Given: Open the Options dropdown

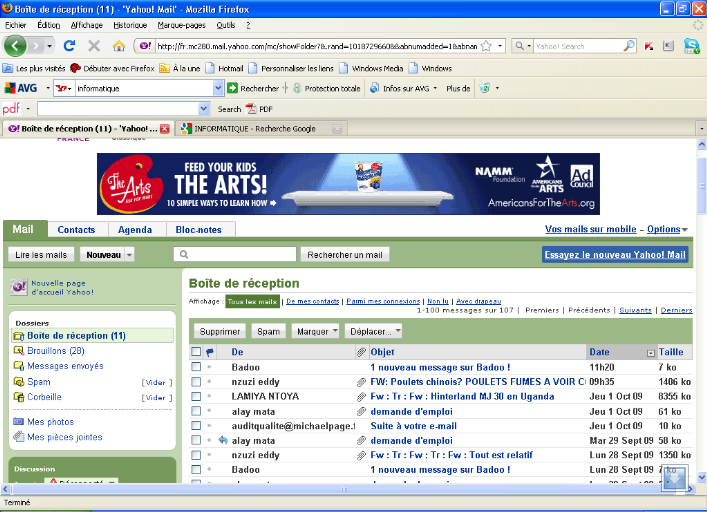Looking at the screenshot, I should (x=667, y=229).
